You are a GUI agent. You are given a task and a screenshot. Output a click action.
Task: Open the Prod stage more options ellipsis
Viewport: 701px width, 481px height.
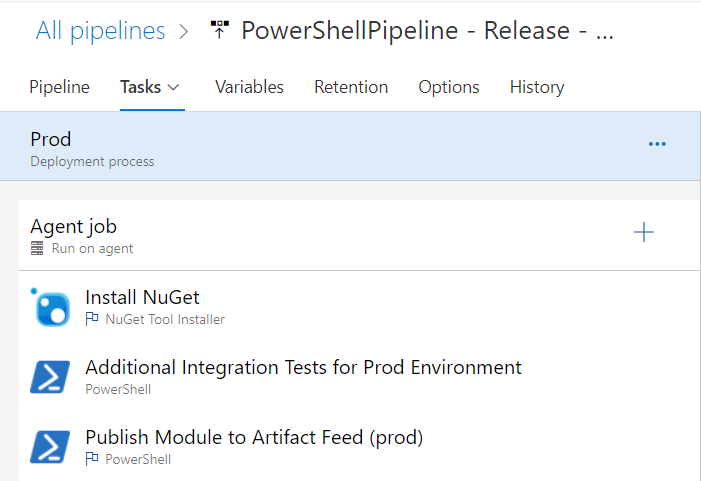(657, 144)
